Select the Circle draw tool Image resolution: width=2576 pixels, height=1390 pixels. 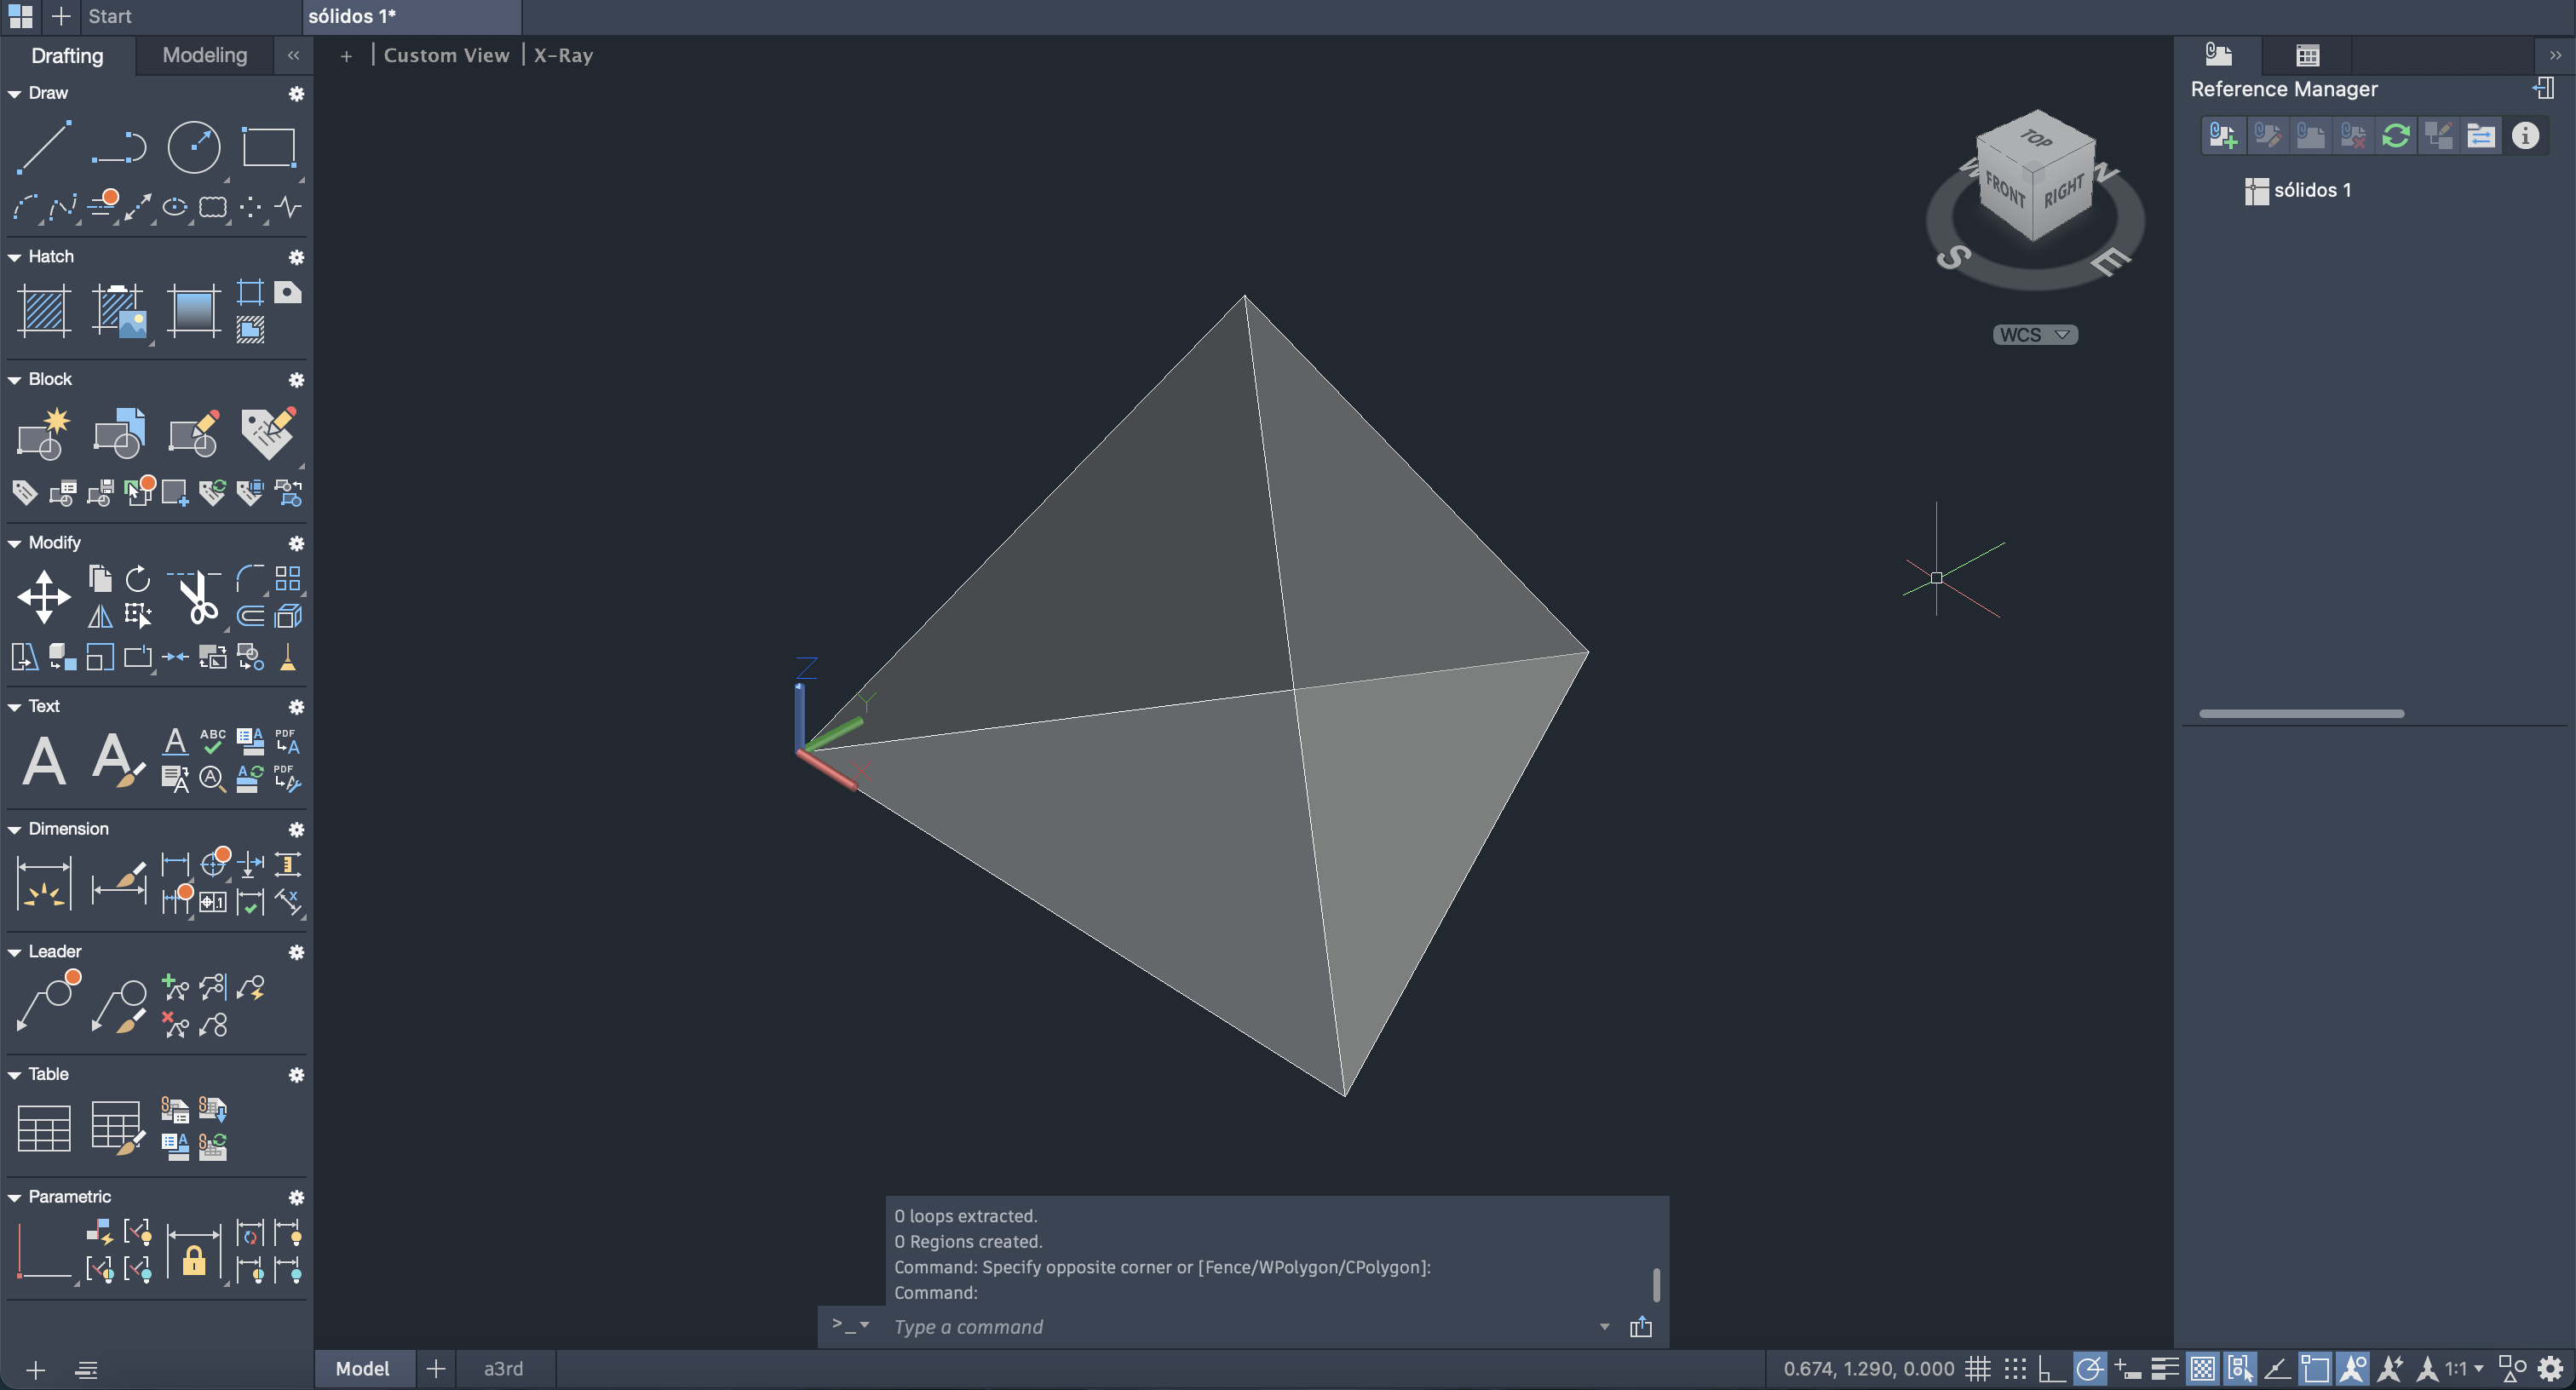pos(193,147)
